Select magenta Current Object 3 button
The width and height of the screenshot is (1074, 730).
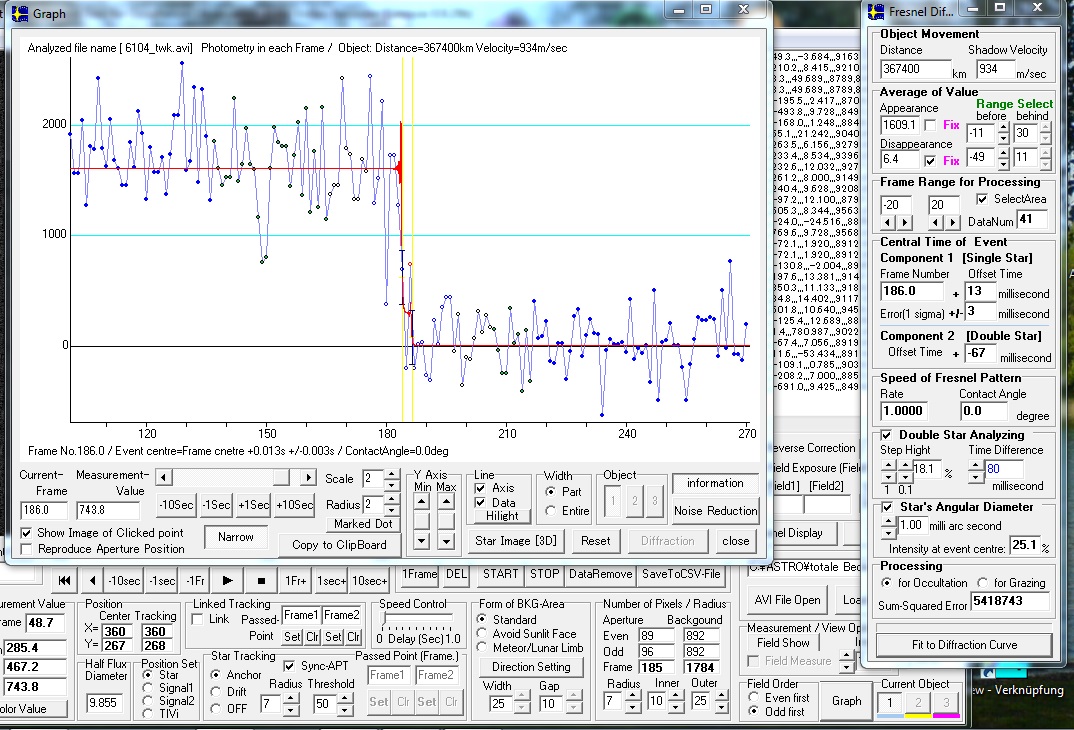point(945,703)
